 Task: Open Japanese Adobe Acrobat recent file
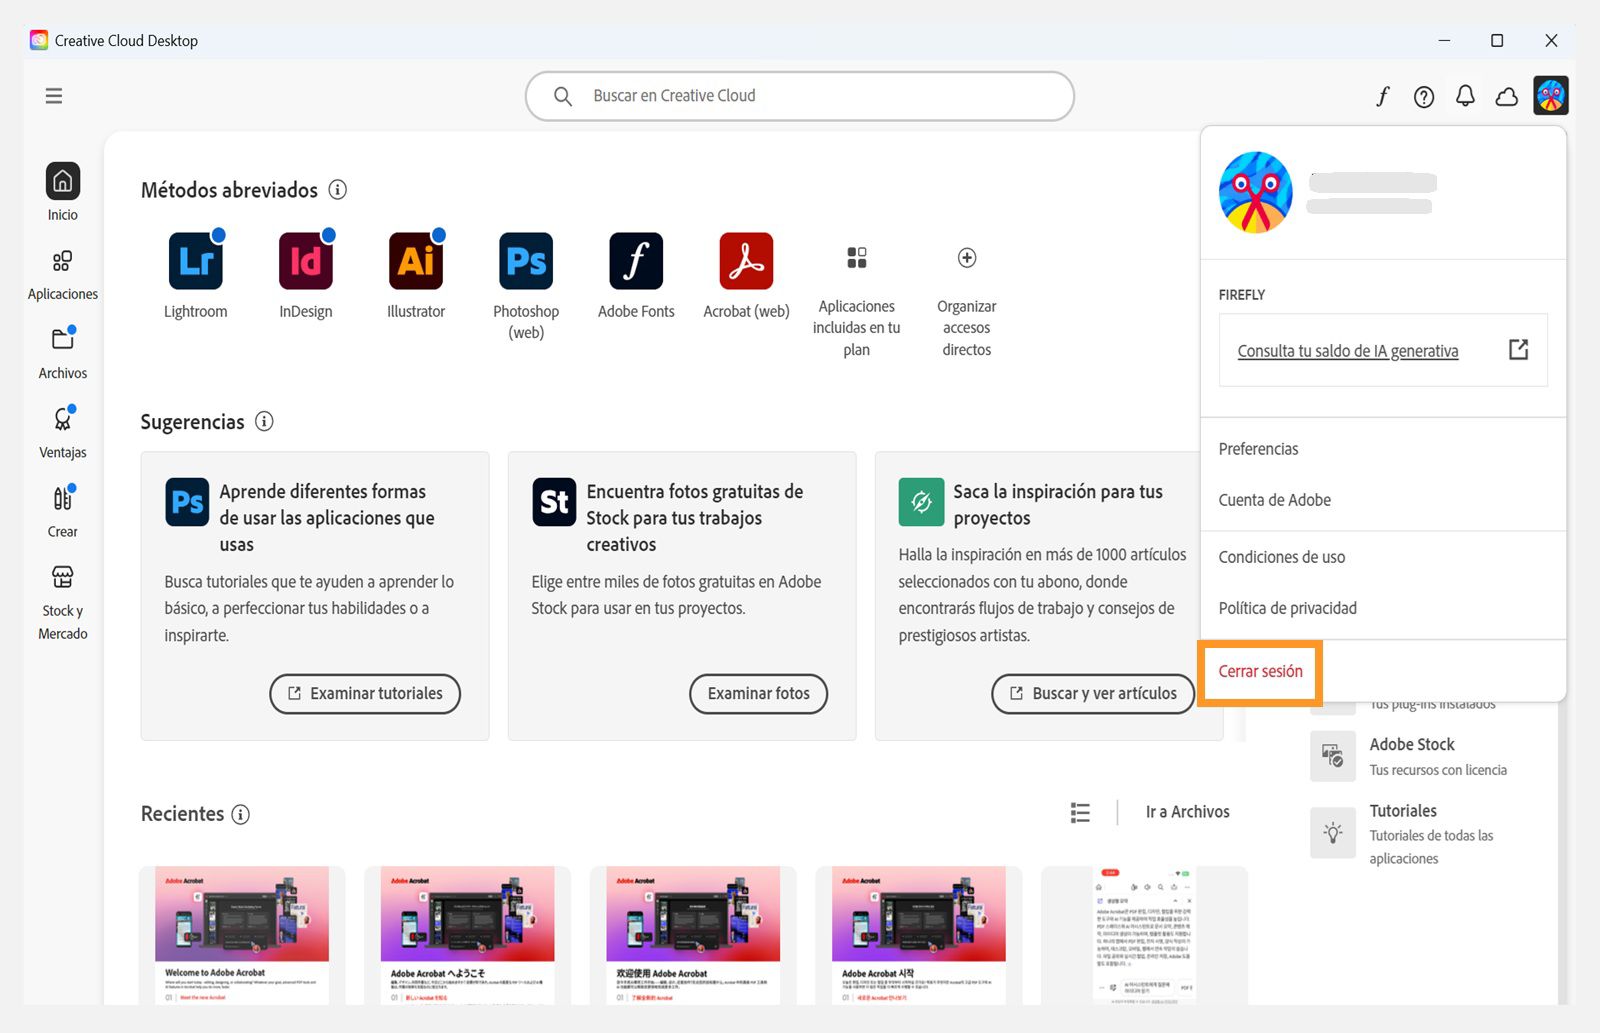(468, 935)
